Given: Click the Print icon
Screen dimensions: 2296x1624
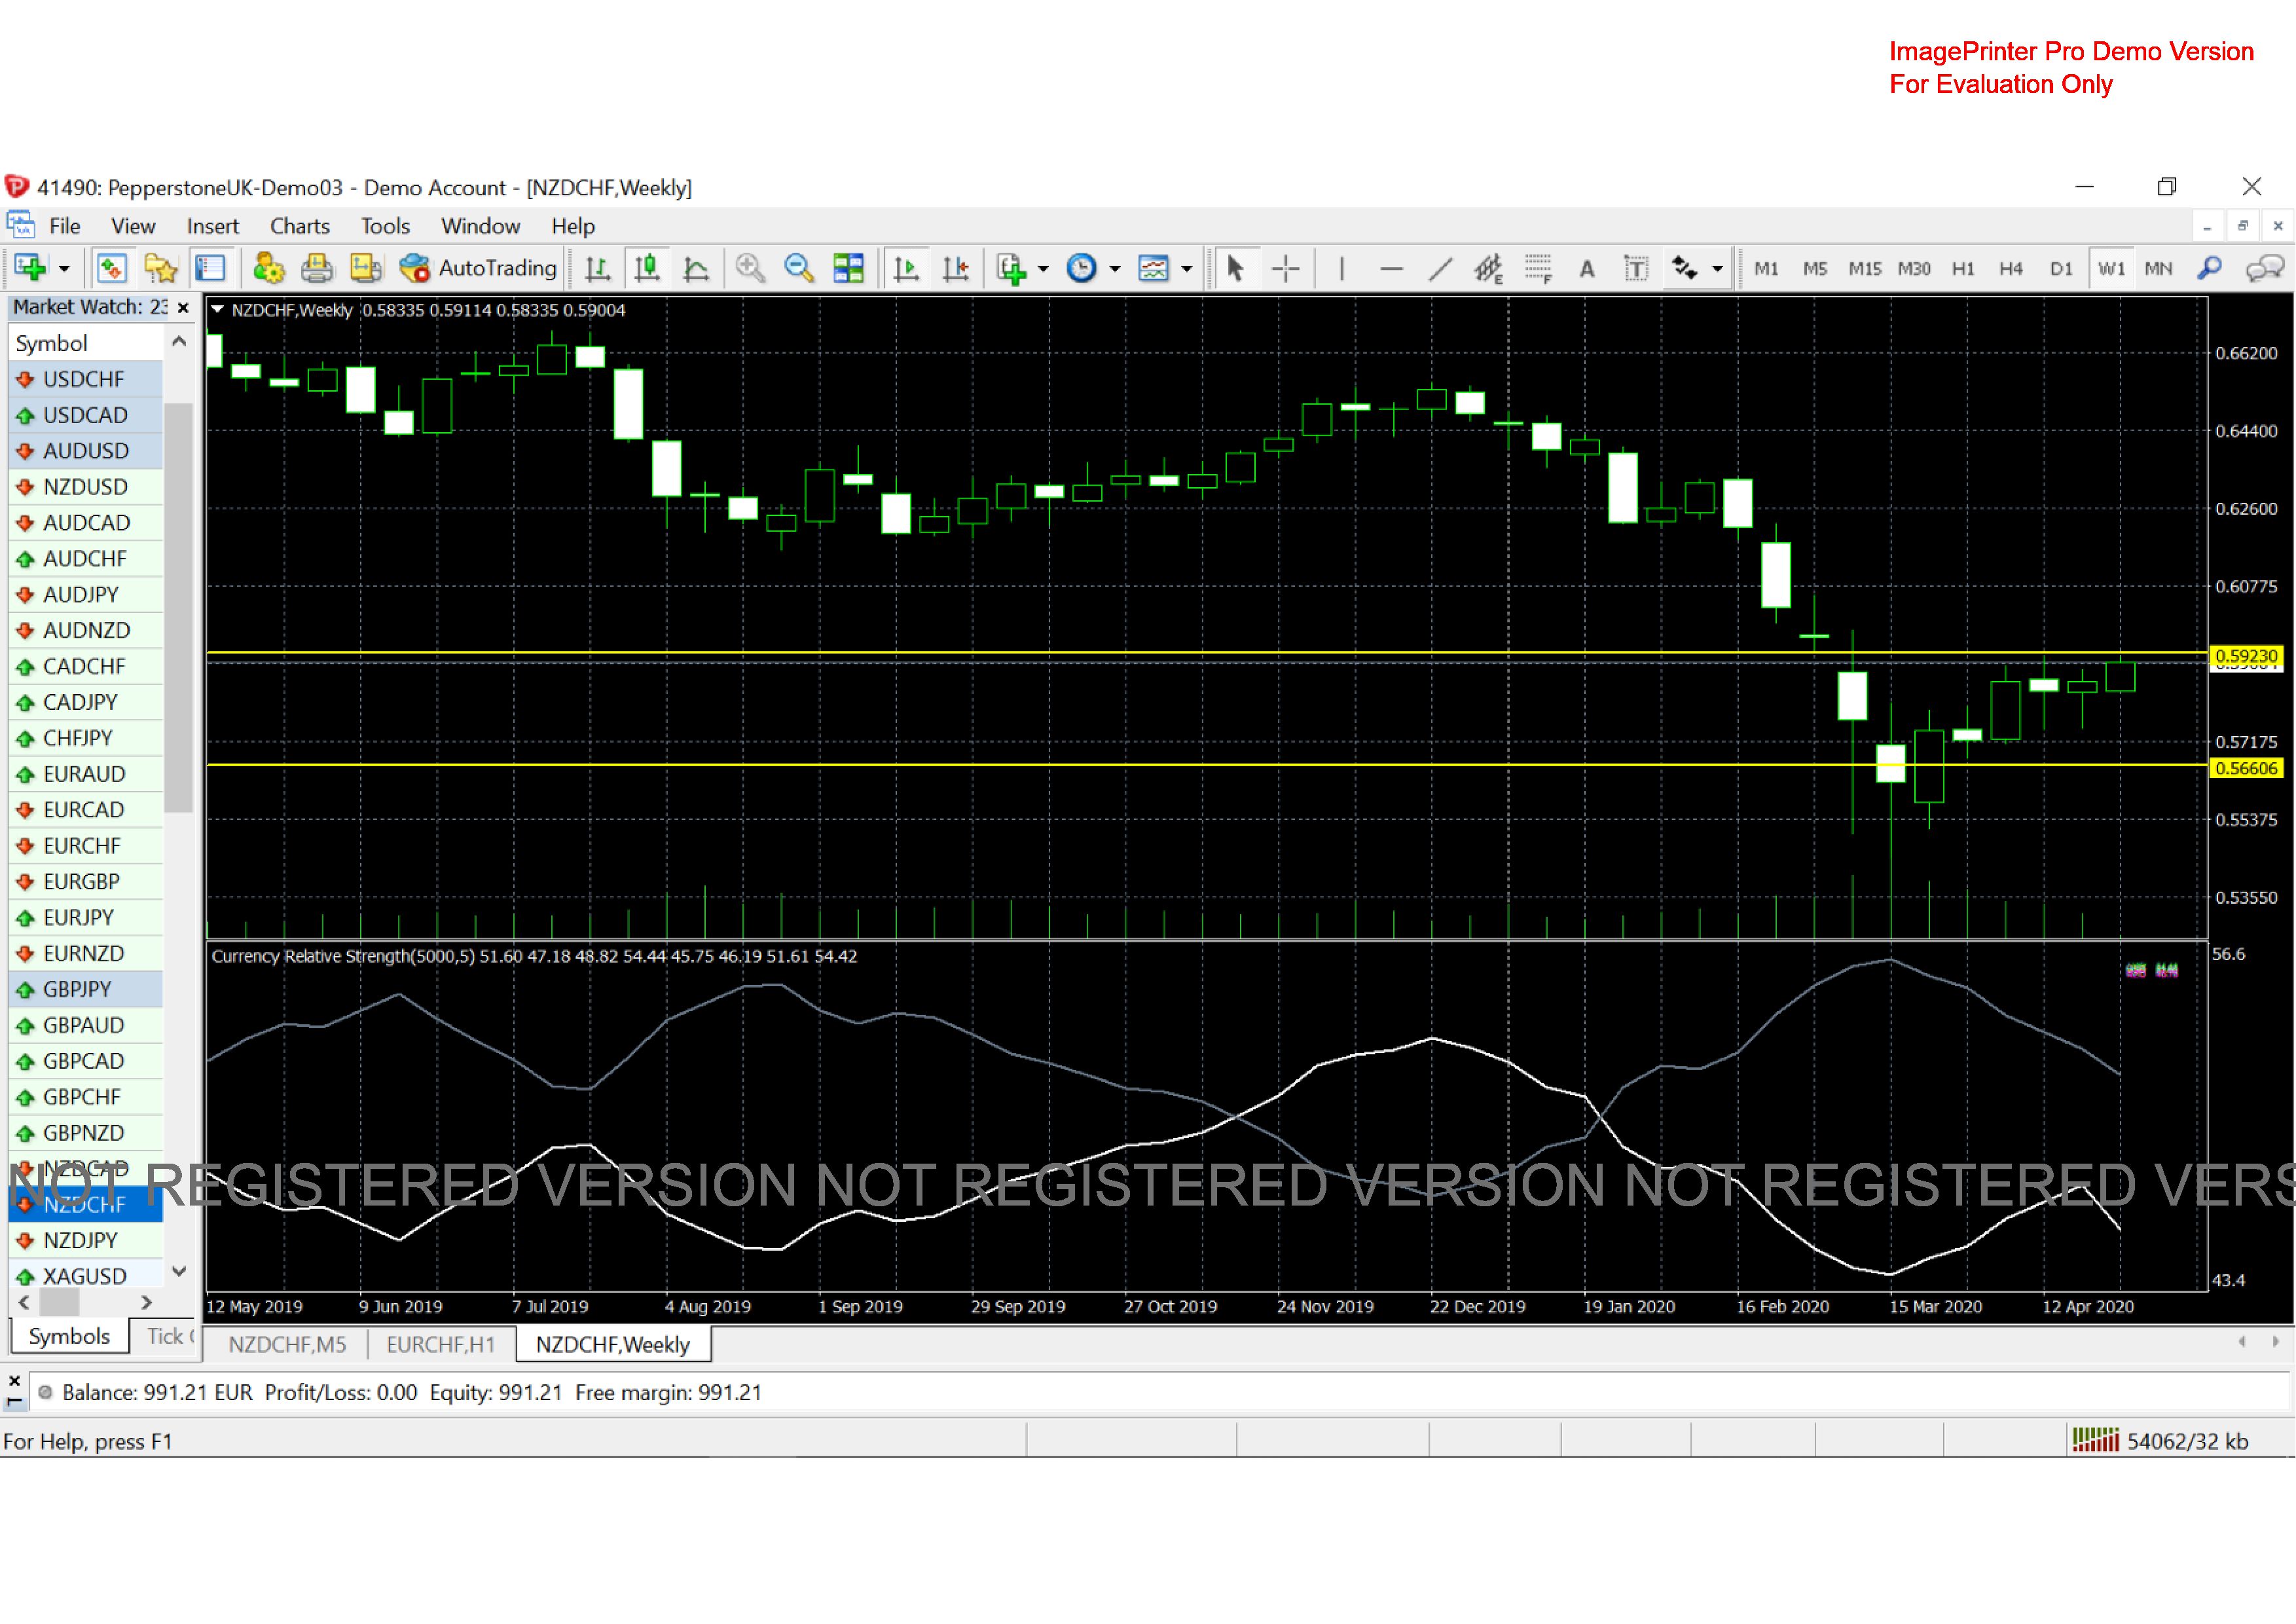Looking at the screenshot, I should click(317, 268).
